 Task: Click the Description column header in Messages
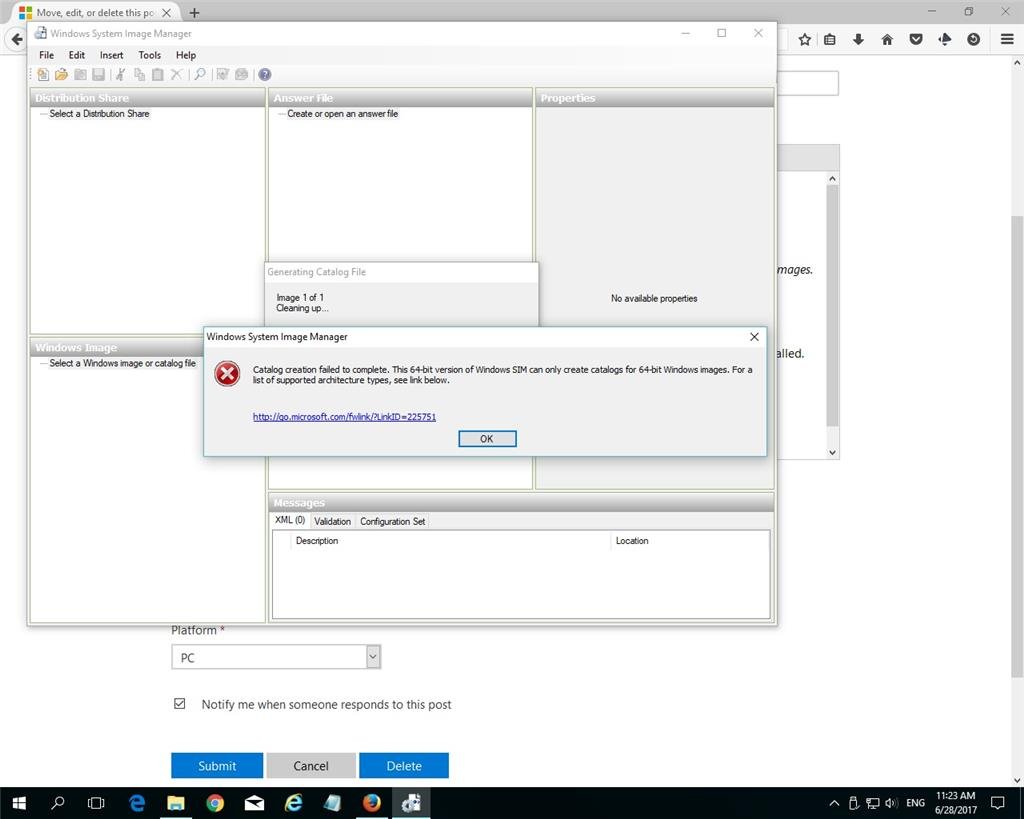[x=450, y=541]
